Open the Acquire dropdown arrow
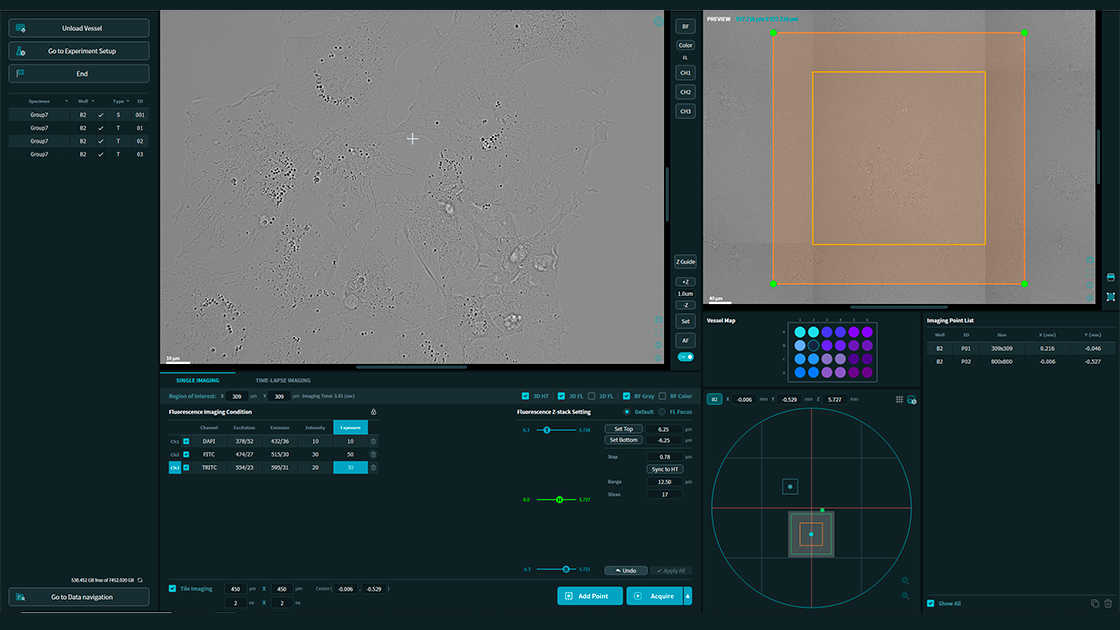 point(687,596)
